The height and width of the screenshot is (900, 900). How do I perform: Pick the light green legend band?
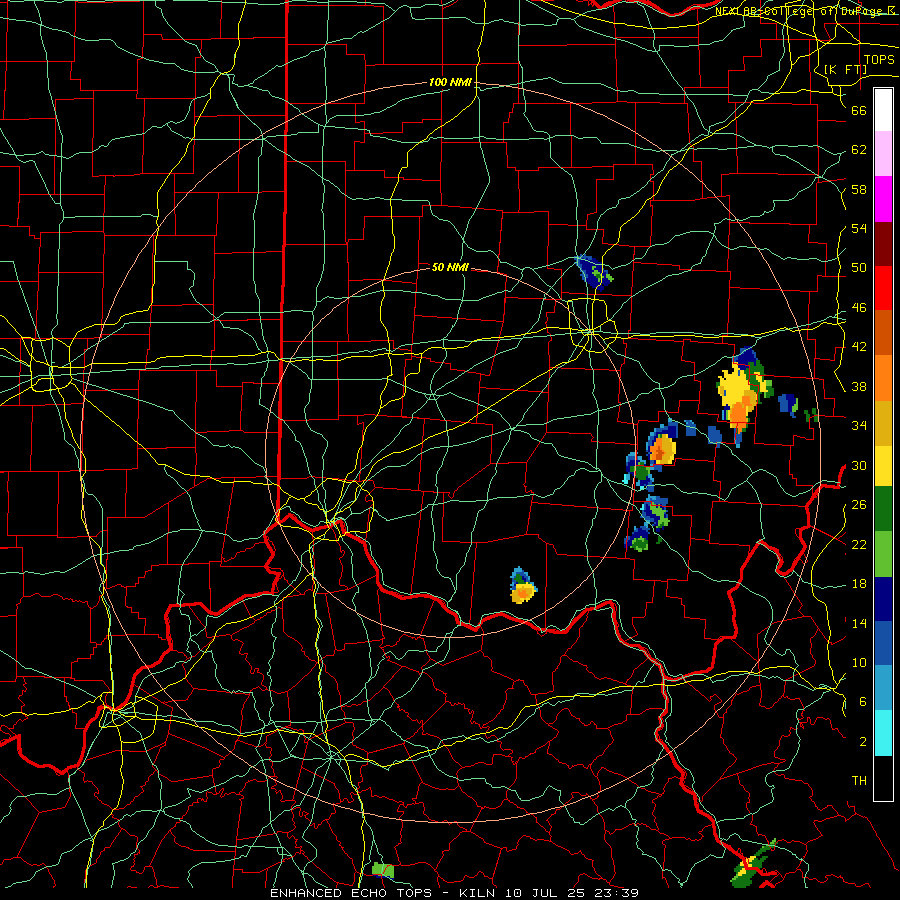(x=883, y=554)
